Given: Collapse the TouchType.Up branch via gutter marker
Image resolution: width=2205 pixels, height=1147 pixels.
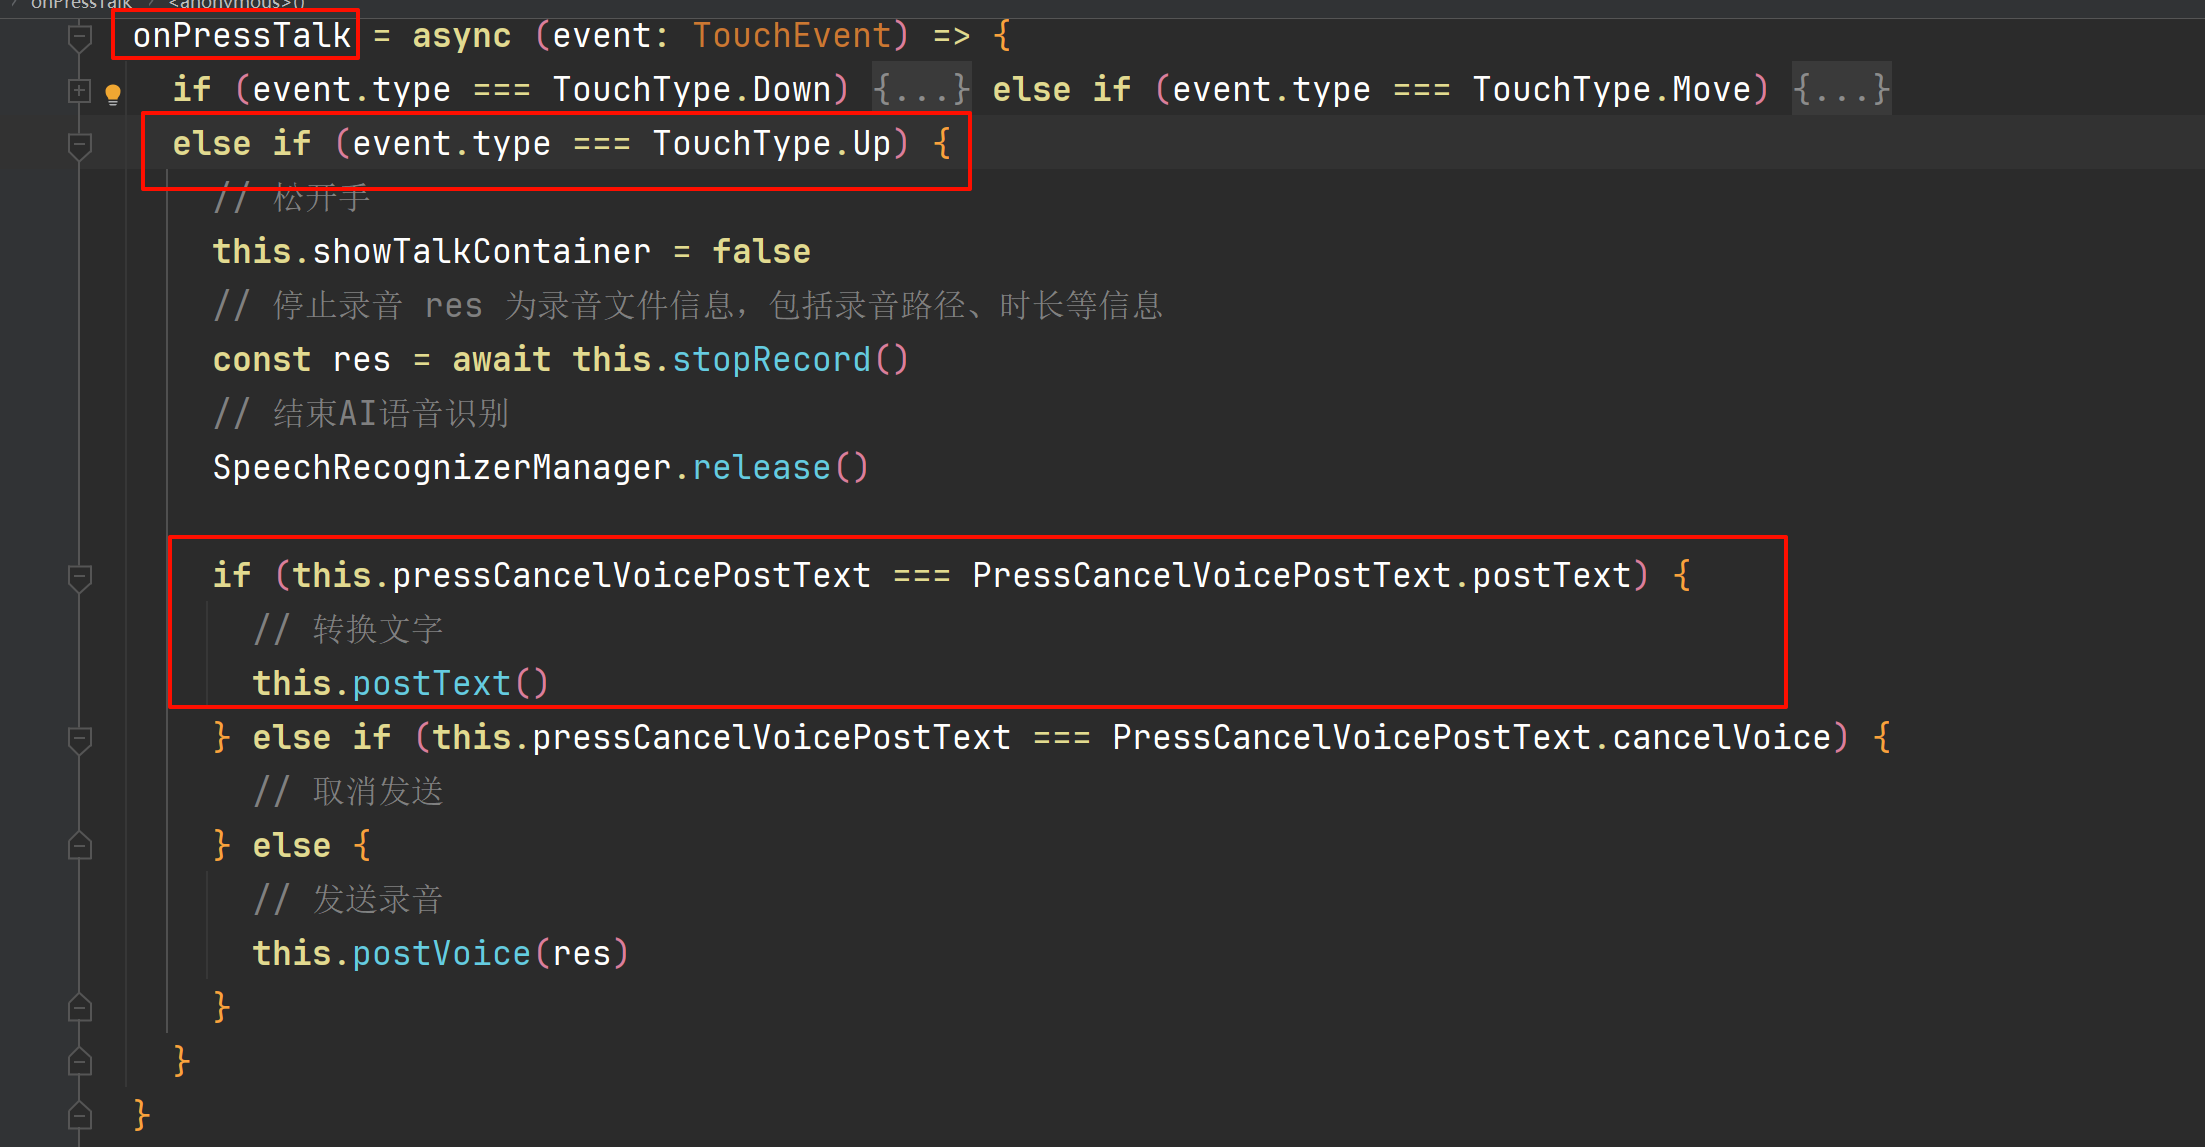Looking at the screenshot, I should click(x=80, y=146).
